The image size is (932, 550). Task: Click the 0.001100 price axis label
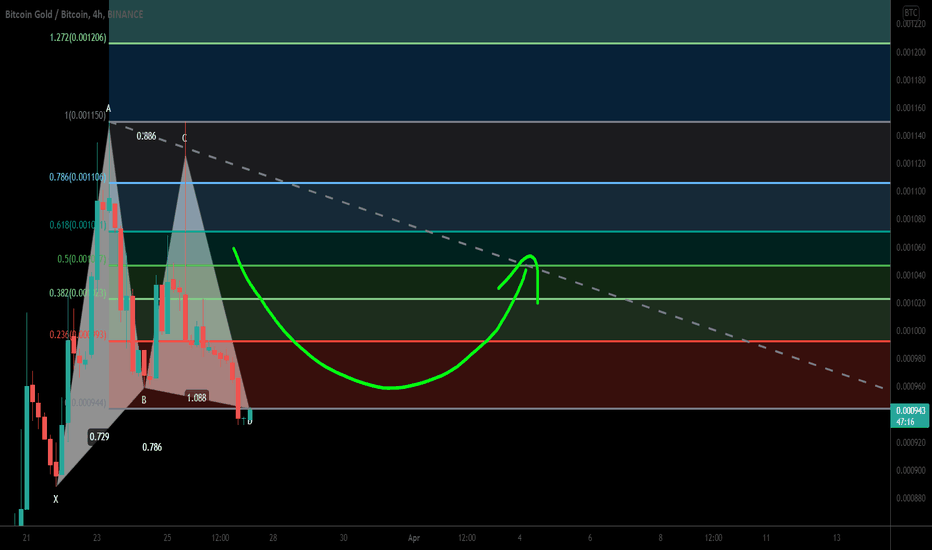tap(911, 191)
